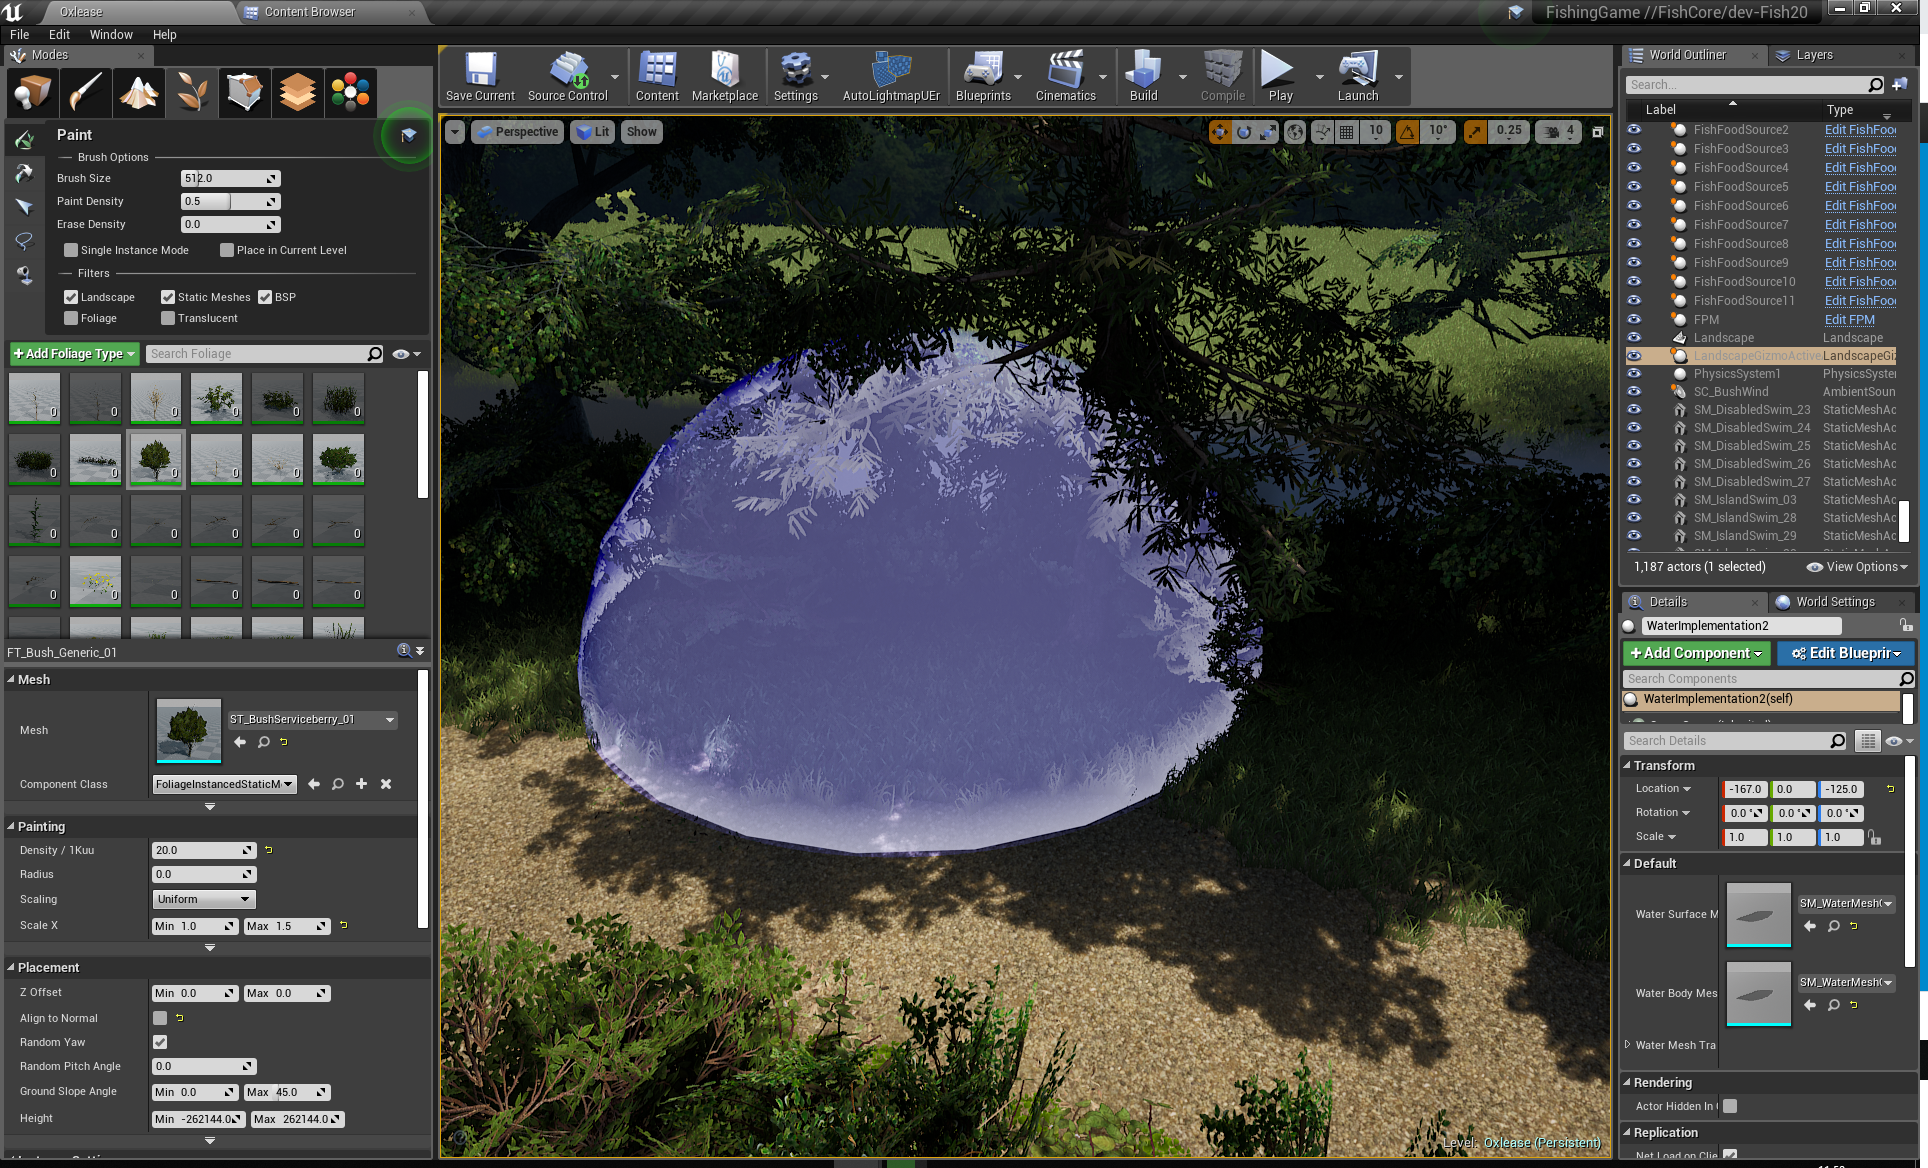
Task: Click Launch toolbar icon
Action: (1358, 77)
